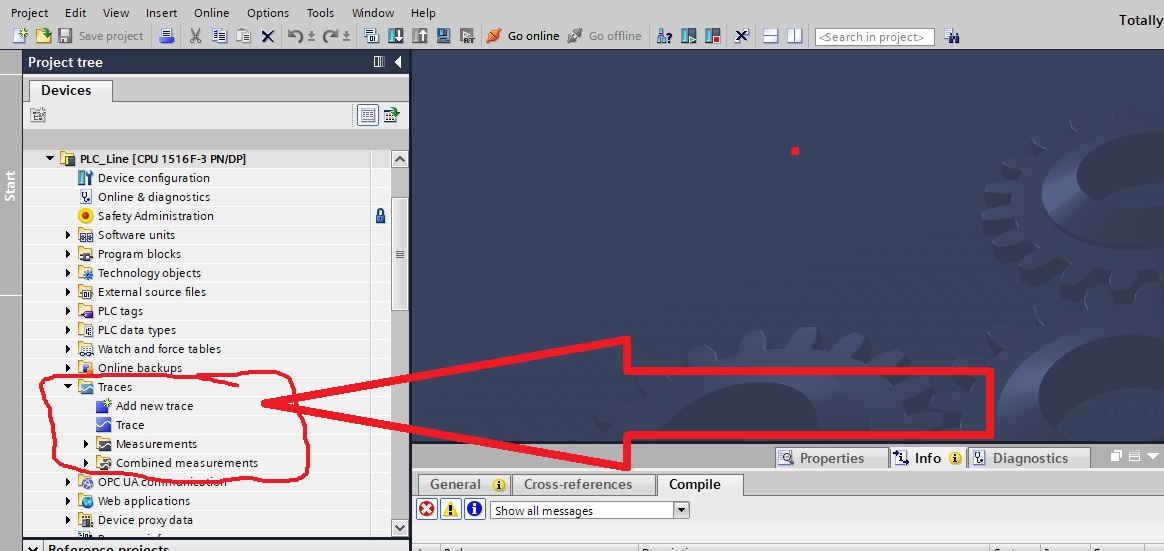
Task: Open the Show all messages dropdown
Action: point(681,510)
